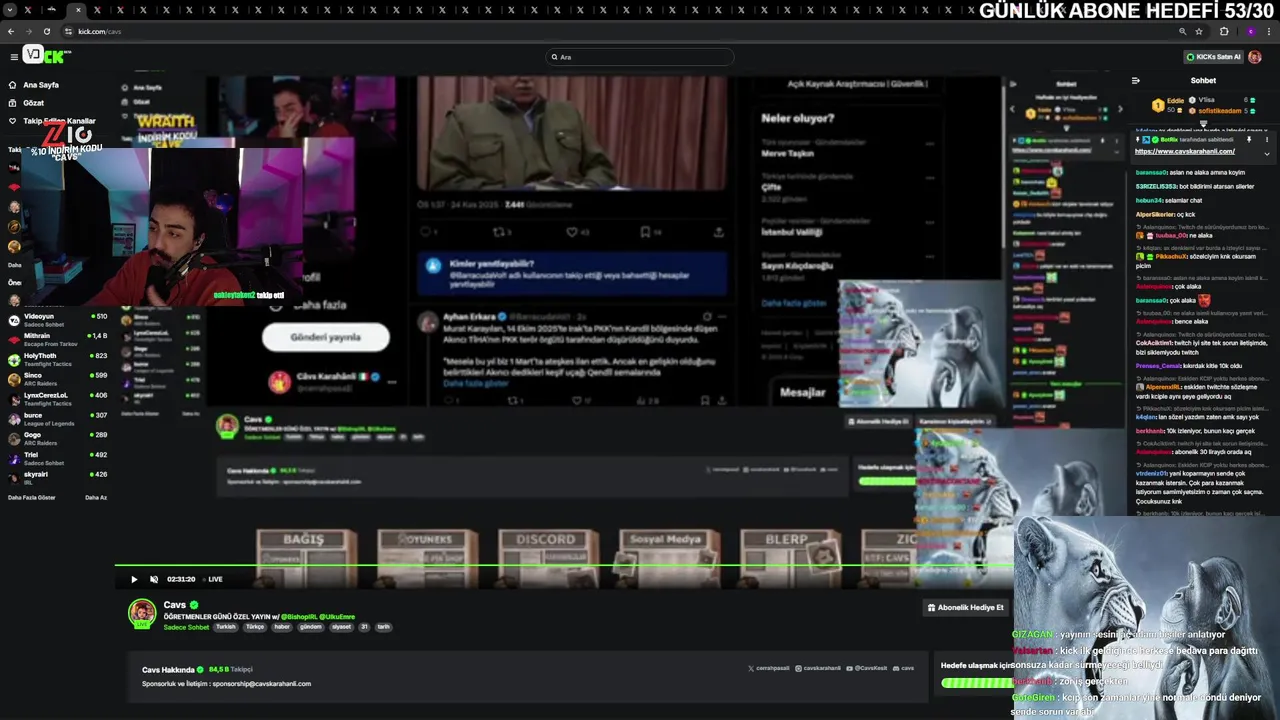Image resolution: width=1280 pixels, height=720 pixels.
Task: Bookmark this page with star icon
Action: [1199, 31]
